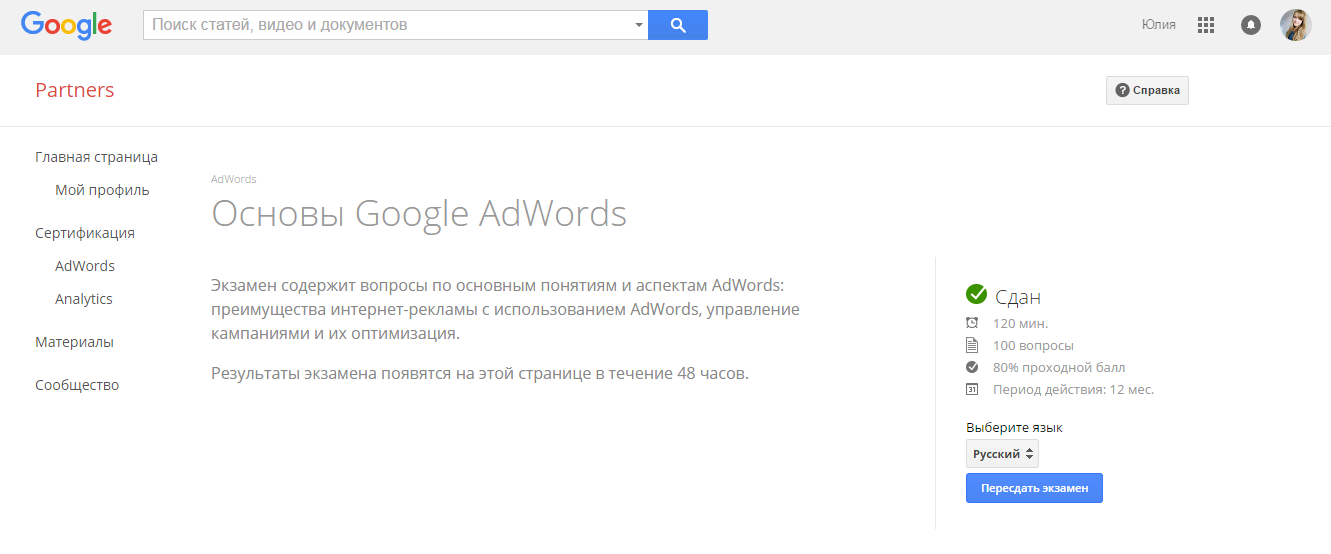This screenshot has height=554, width=1331.
Task: Go to Главная страница in sidebar
Action: click(96, 157)
